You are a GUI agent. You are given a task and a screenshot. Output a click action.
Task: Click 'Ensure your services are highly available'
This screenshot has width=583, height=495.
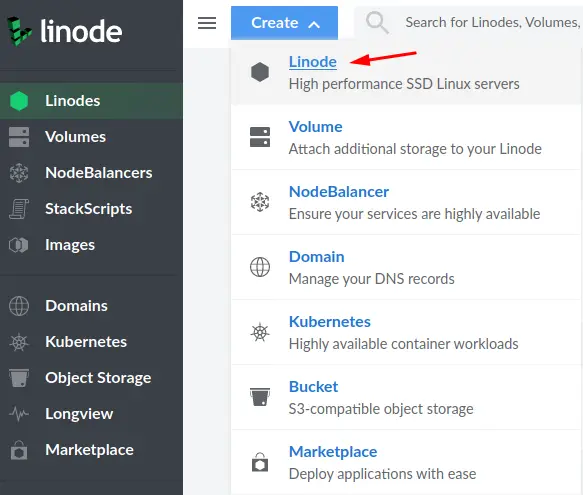415,214
